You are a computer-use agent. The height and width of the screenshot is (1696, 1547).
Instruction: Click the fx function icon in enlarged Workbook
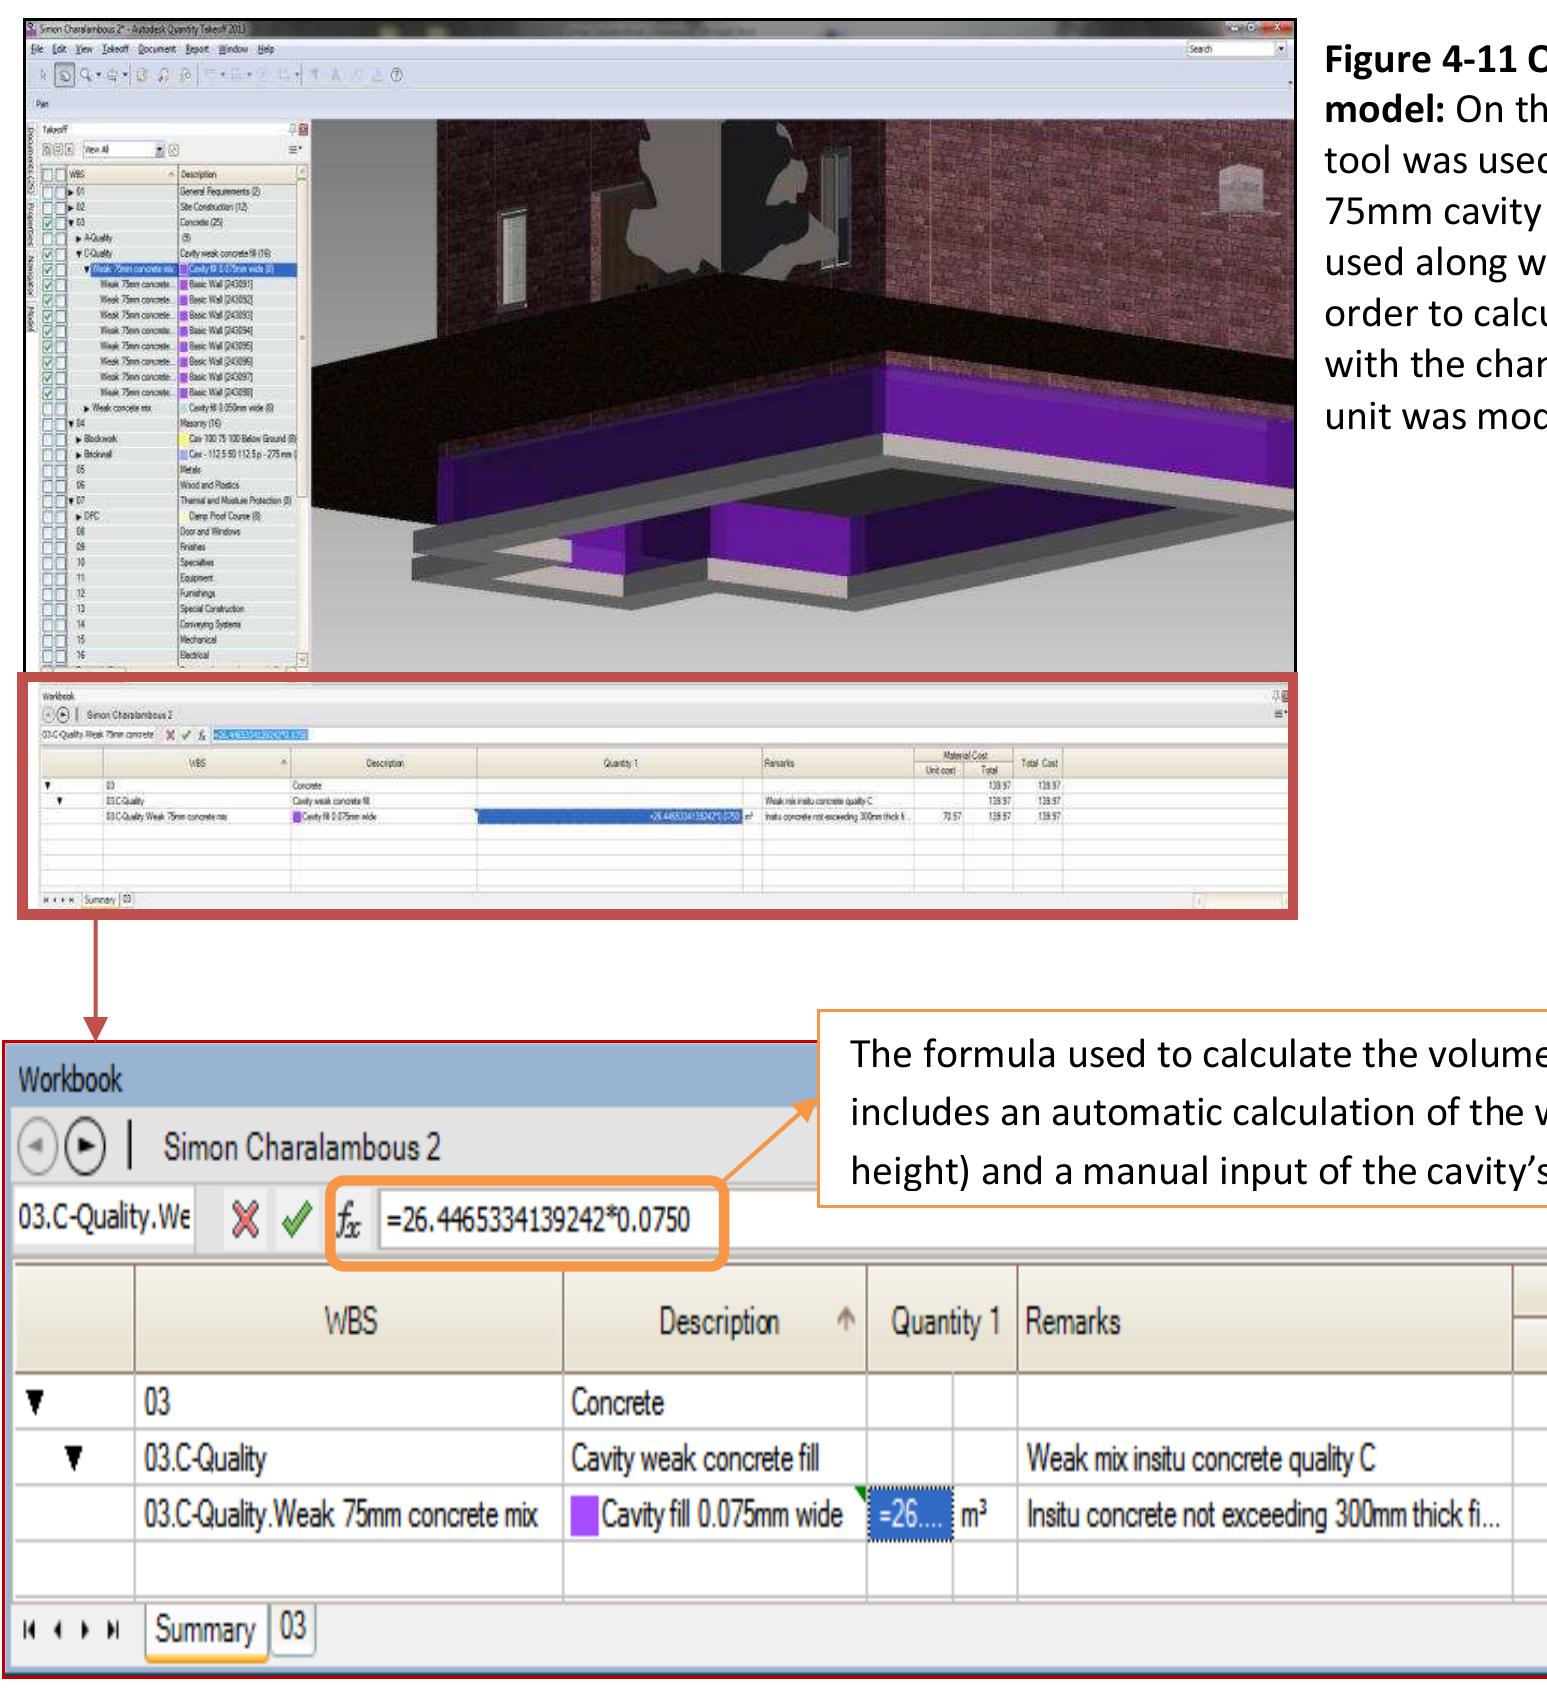coord(348,1220)
